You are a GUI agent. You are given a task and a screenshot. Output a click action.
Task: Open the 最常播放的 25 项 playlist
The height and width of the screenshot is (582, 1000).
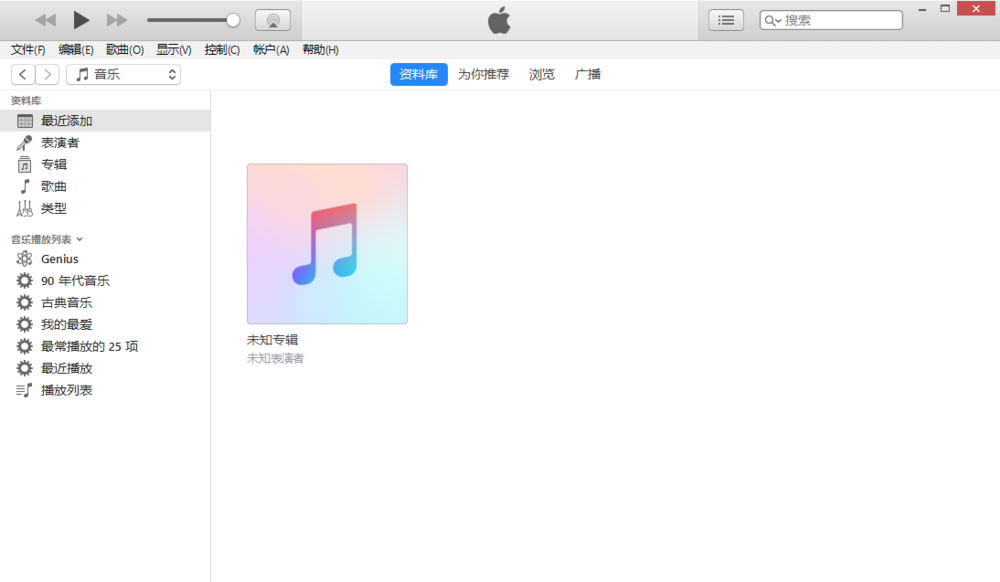click(x=87, y=346)
